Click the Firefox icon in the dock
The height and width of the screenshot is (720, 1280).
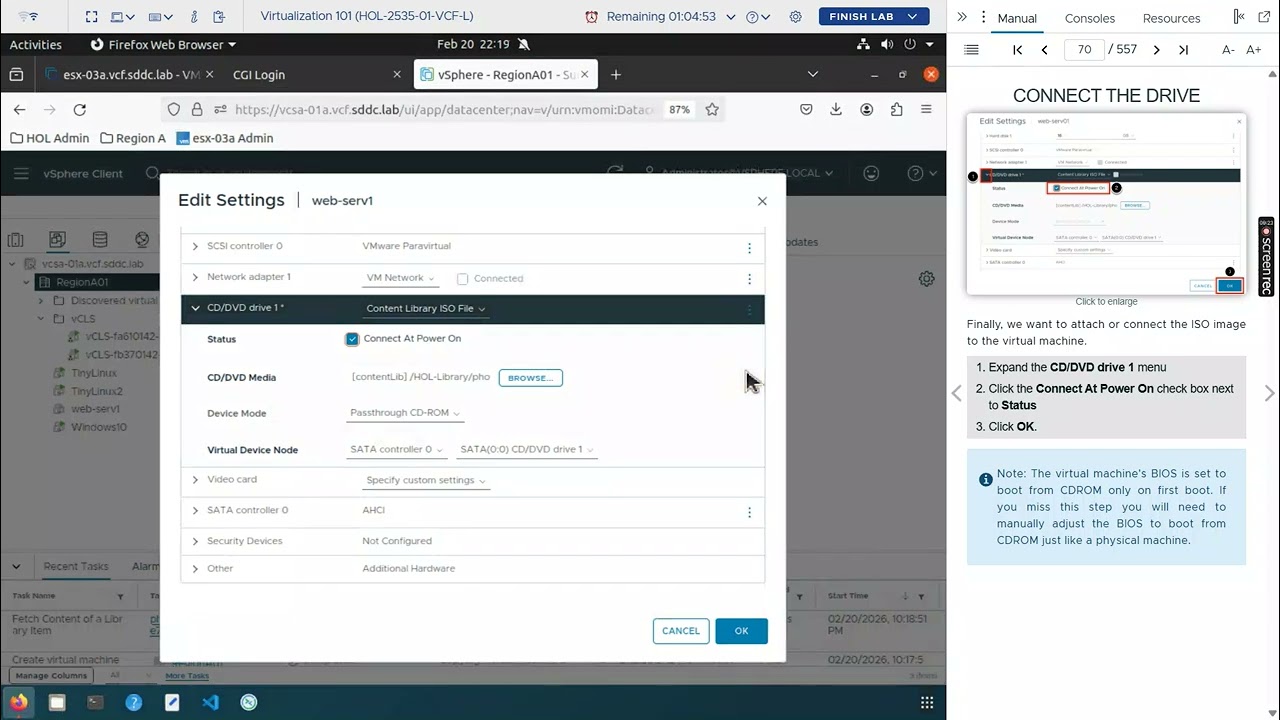(x=18, y=702)
